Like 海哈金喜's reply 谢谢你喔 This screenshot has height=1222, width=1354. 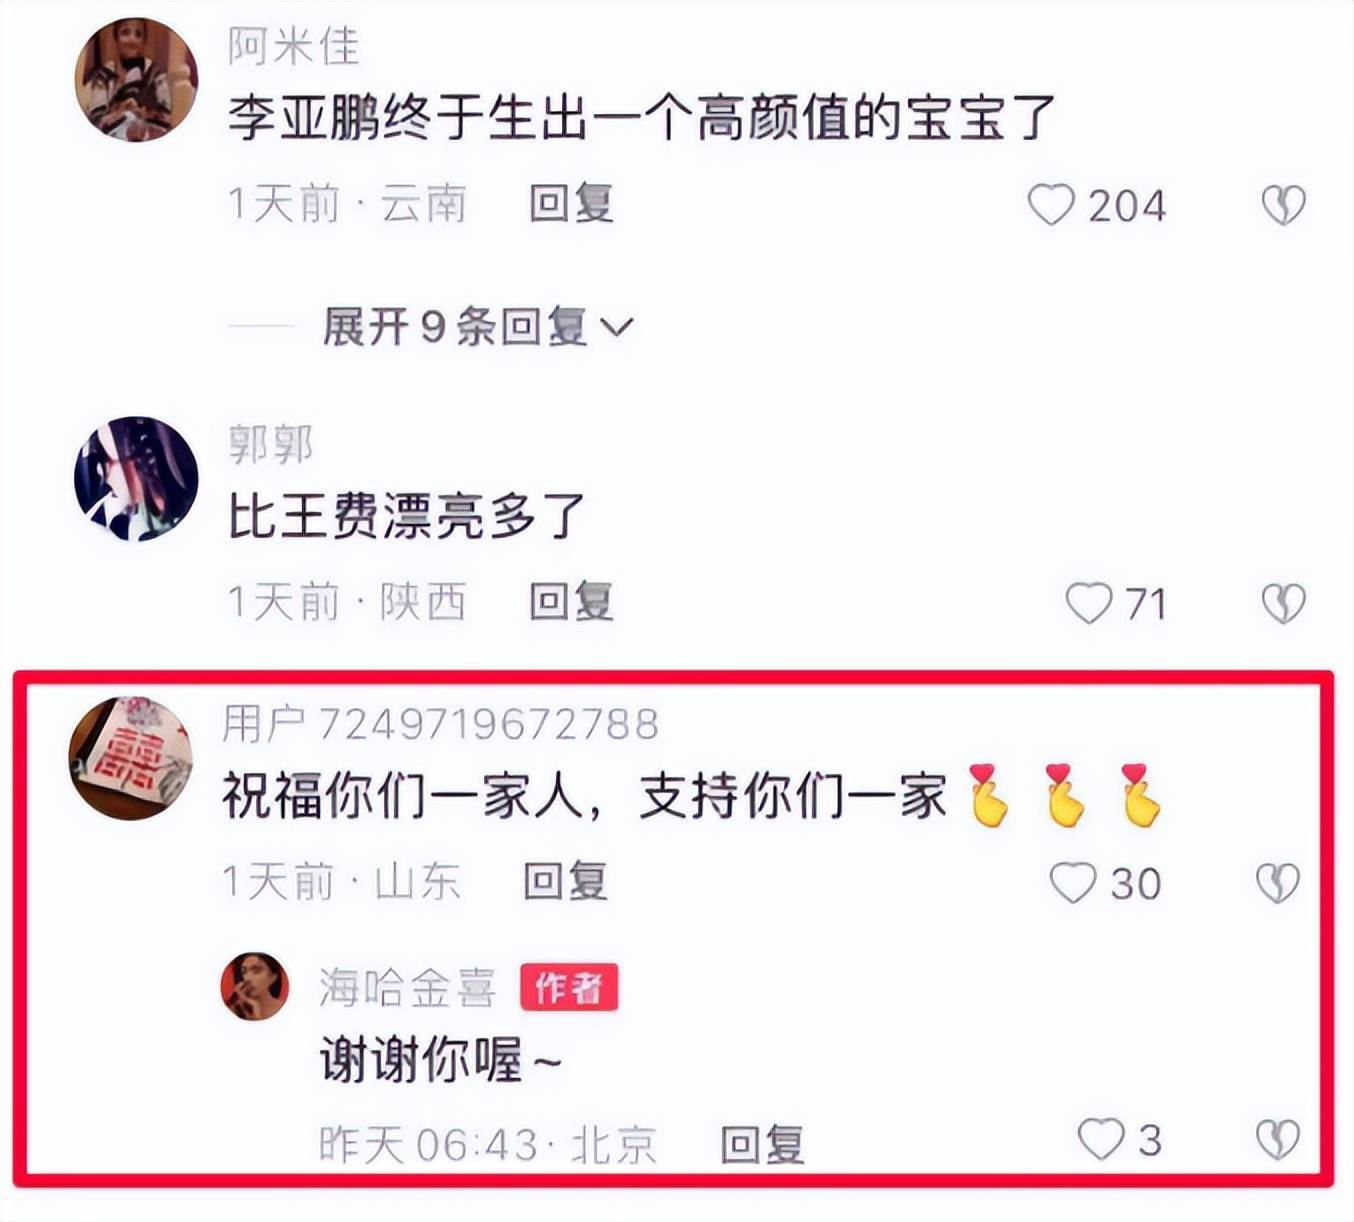coord(1101,1139)
